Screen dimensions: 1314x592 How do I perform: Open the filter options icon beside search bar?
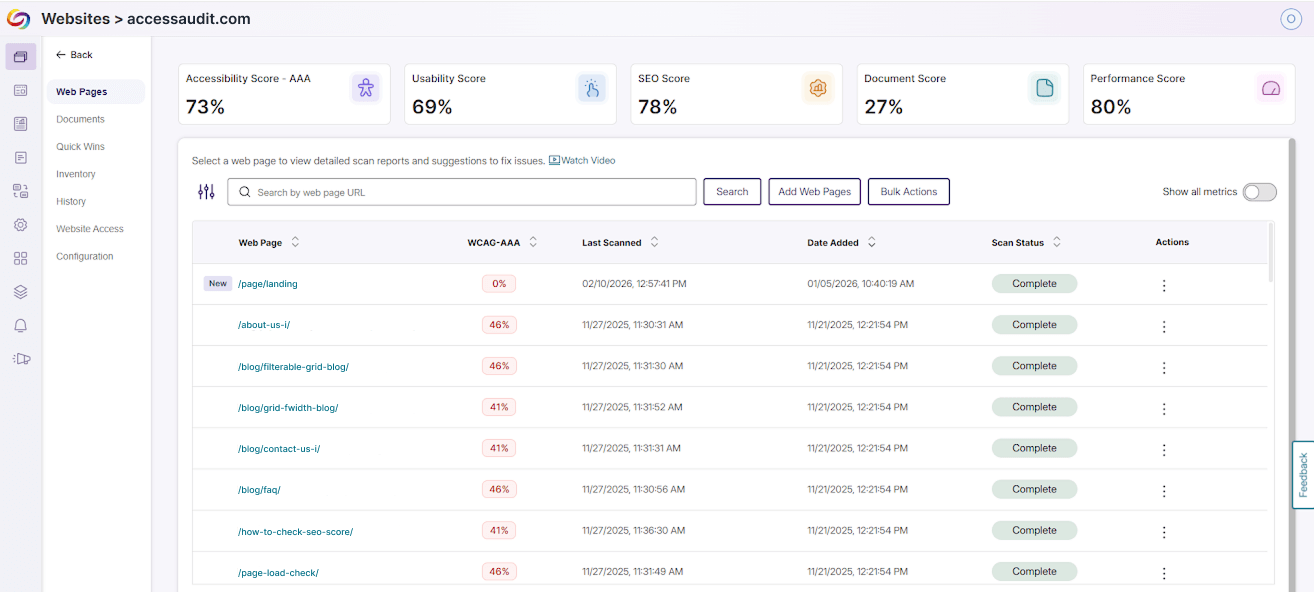[207, 191]
